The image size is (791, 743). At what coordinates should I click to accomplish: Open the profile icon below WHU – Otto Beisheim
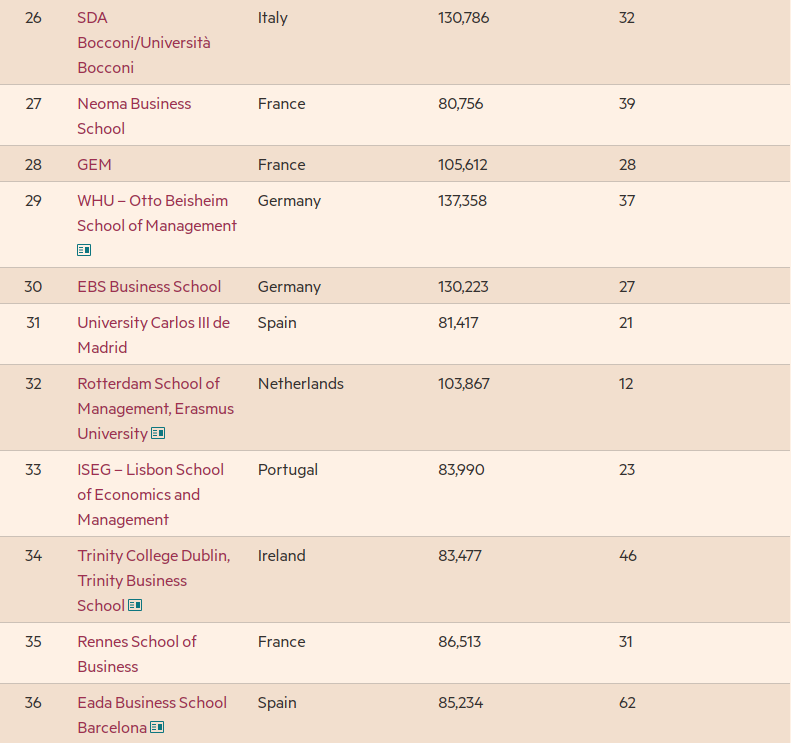tap(84, 250)
